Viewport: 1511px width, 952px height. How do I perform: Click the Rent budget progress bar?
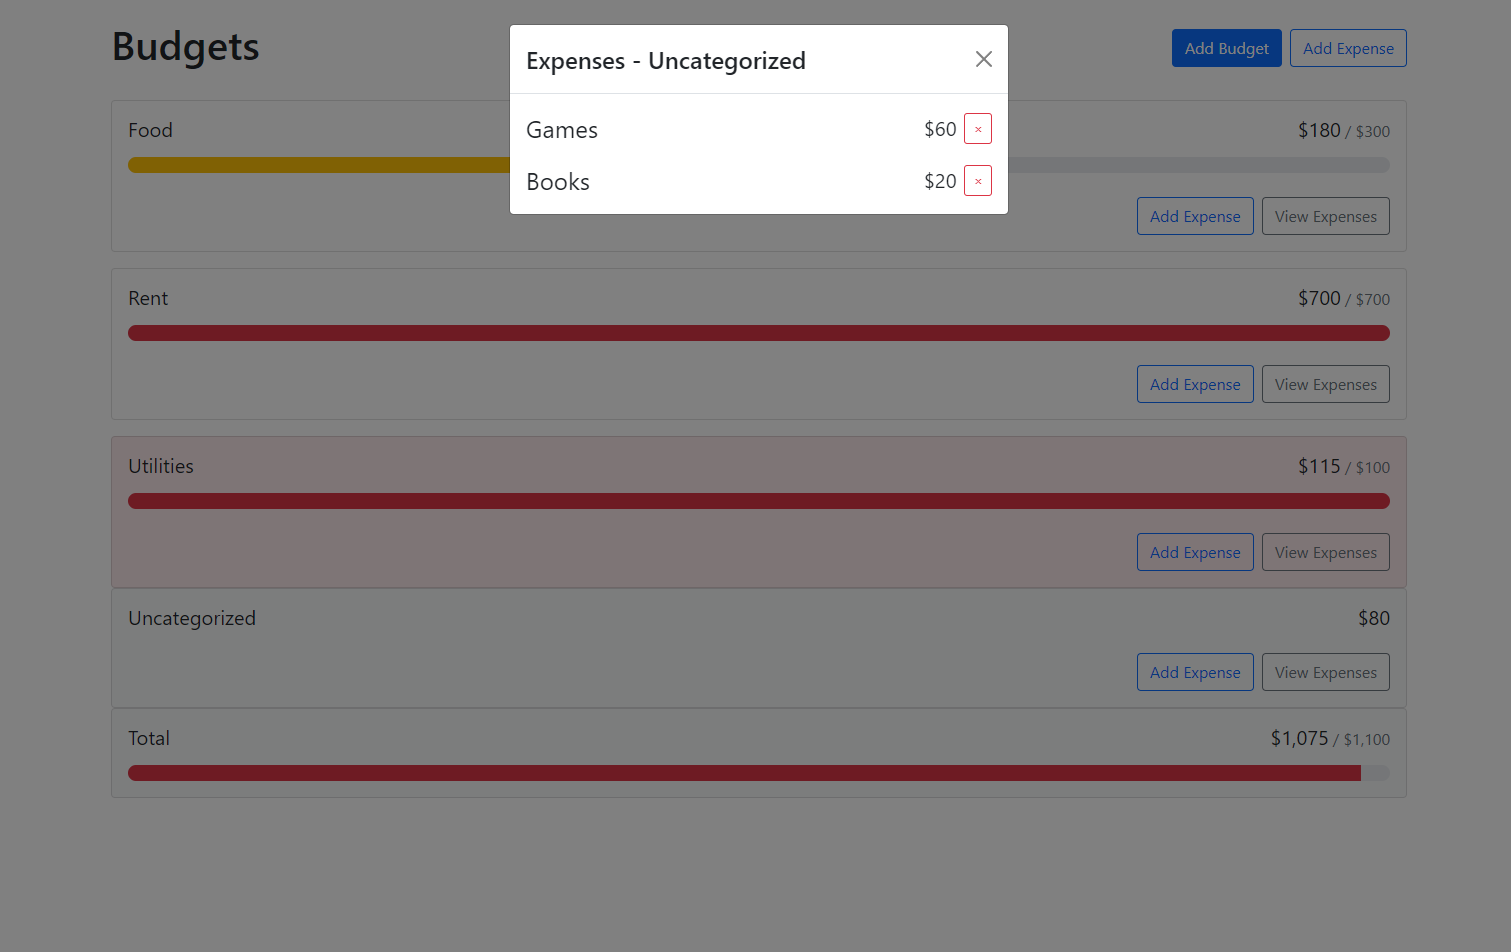click(x=759, y=333)
